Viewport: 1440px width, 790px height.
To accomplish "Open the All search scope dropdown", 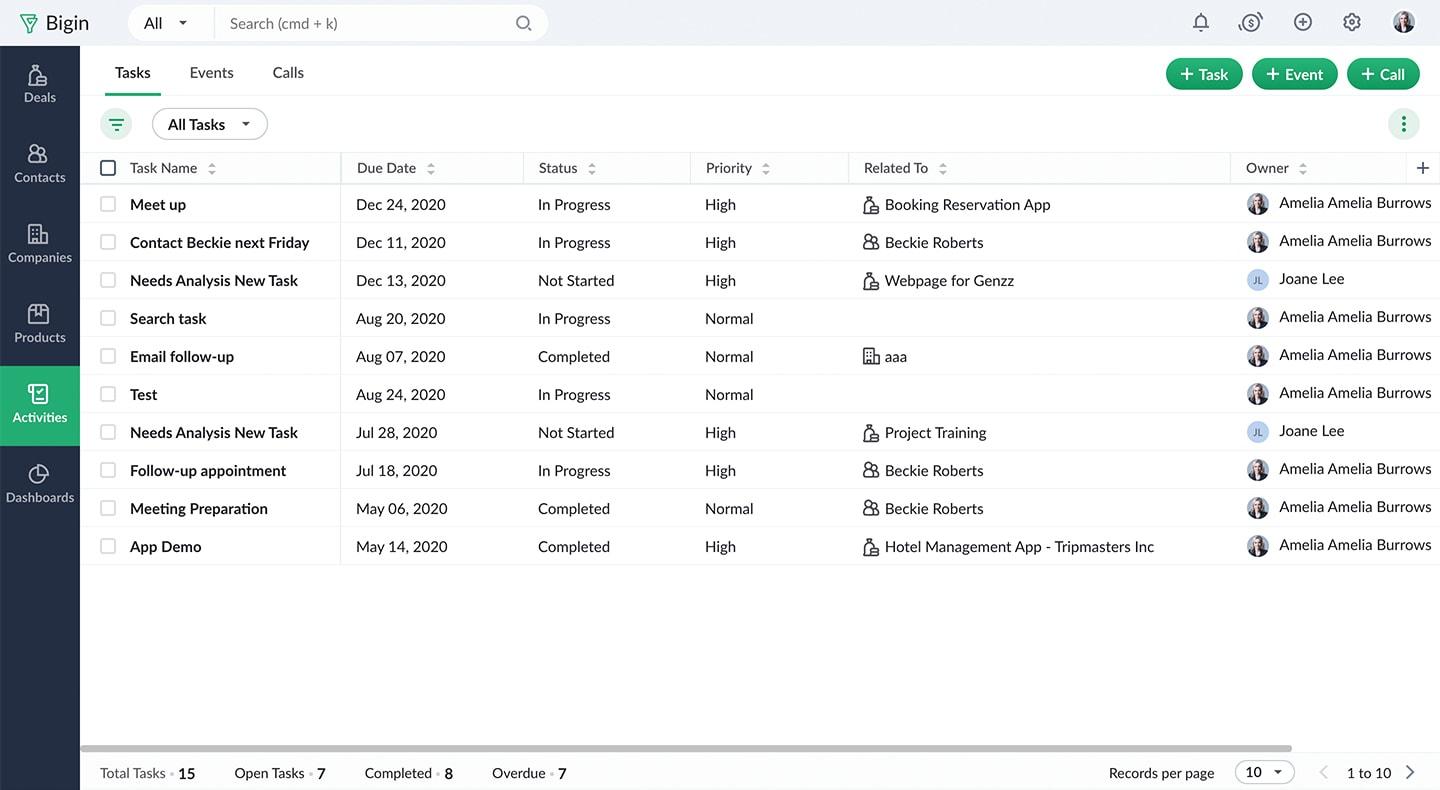I will tap(166, 23).
